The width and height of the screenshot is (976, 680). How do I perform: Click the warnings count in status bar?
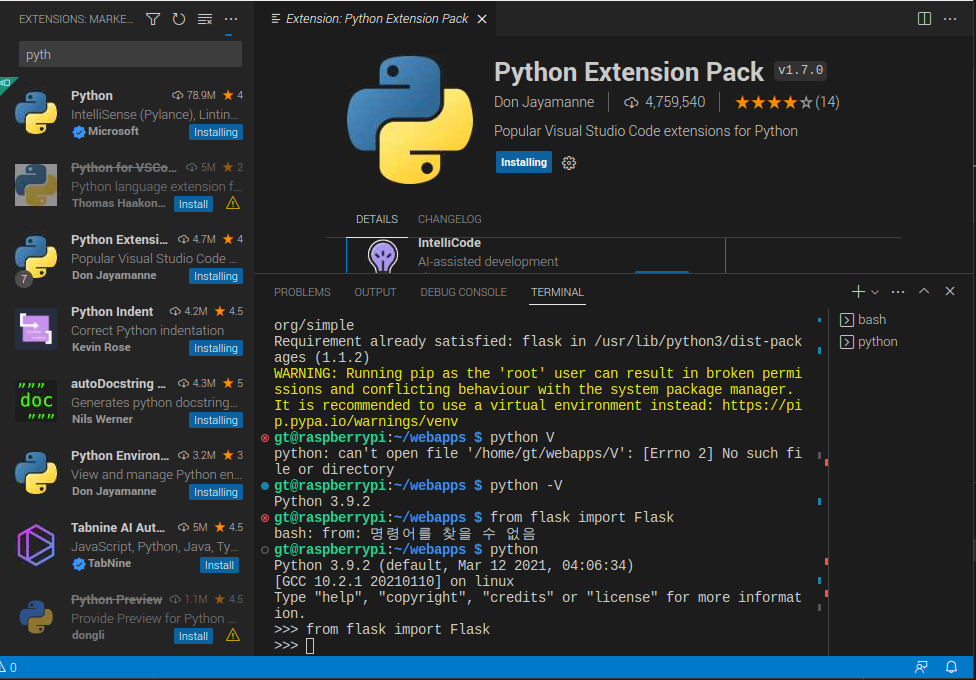[9, 668]
